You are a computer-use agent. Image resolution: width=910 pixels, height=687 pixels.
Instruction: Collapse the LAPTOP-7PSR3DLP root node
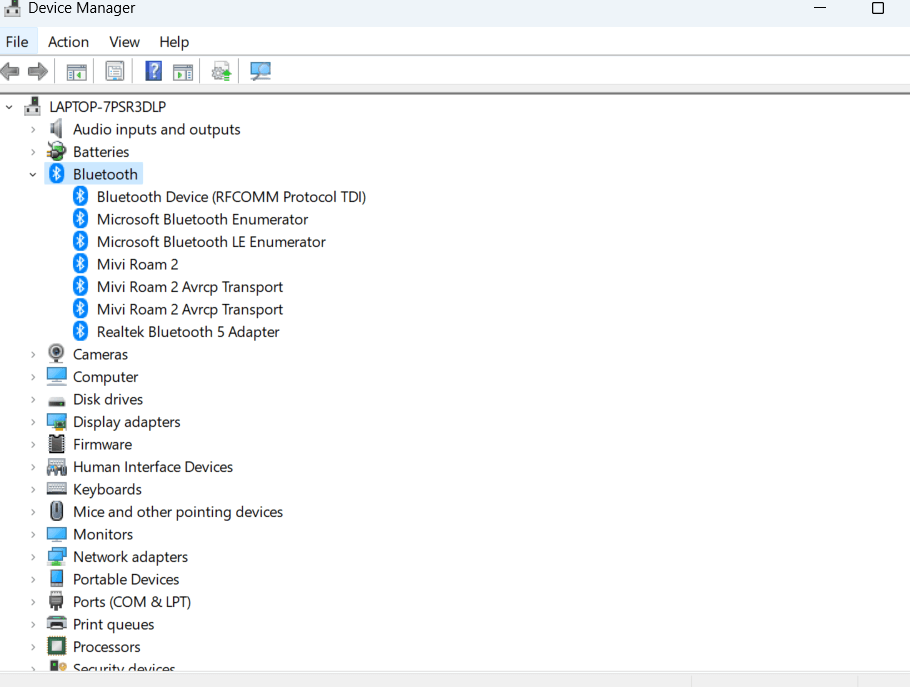10,106
